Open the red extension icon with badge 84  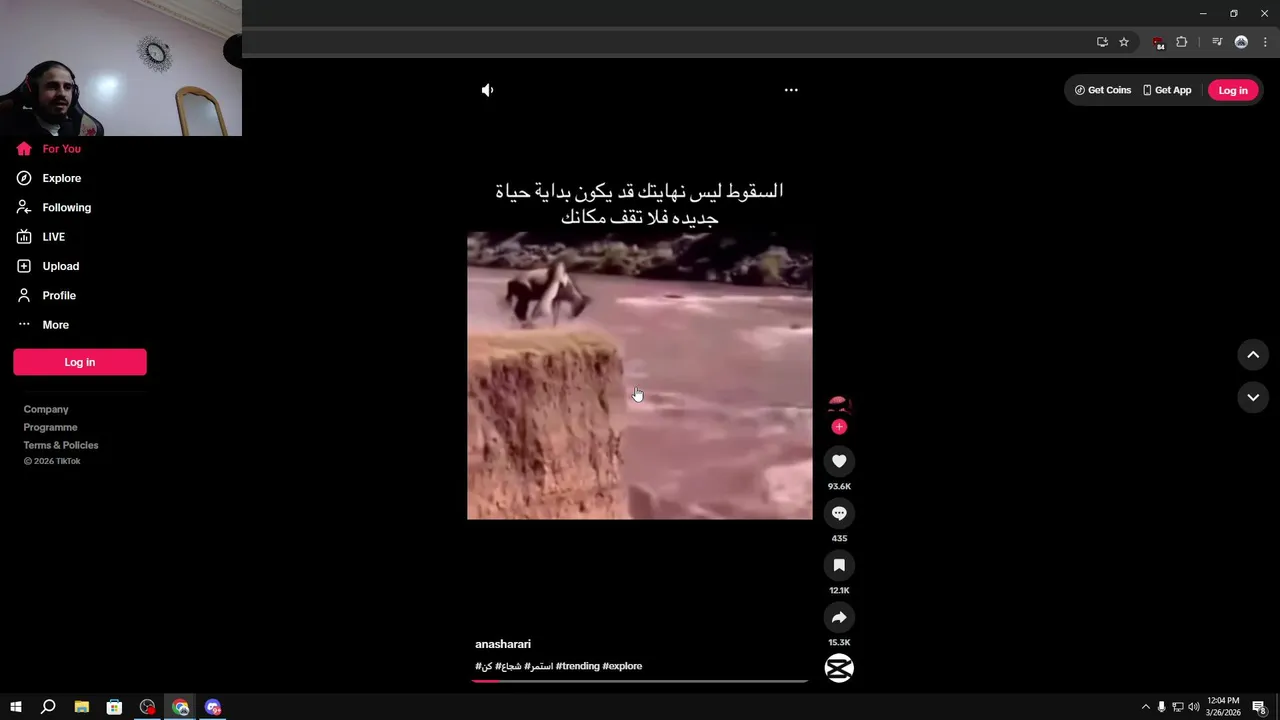coord(1158,43)
